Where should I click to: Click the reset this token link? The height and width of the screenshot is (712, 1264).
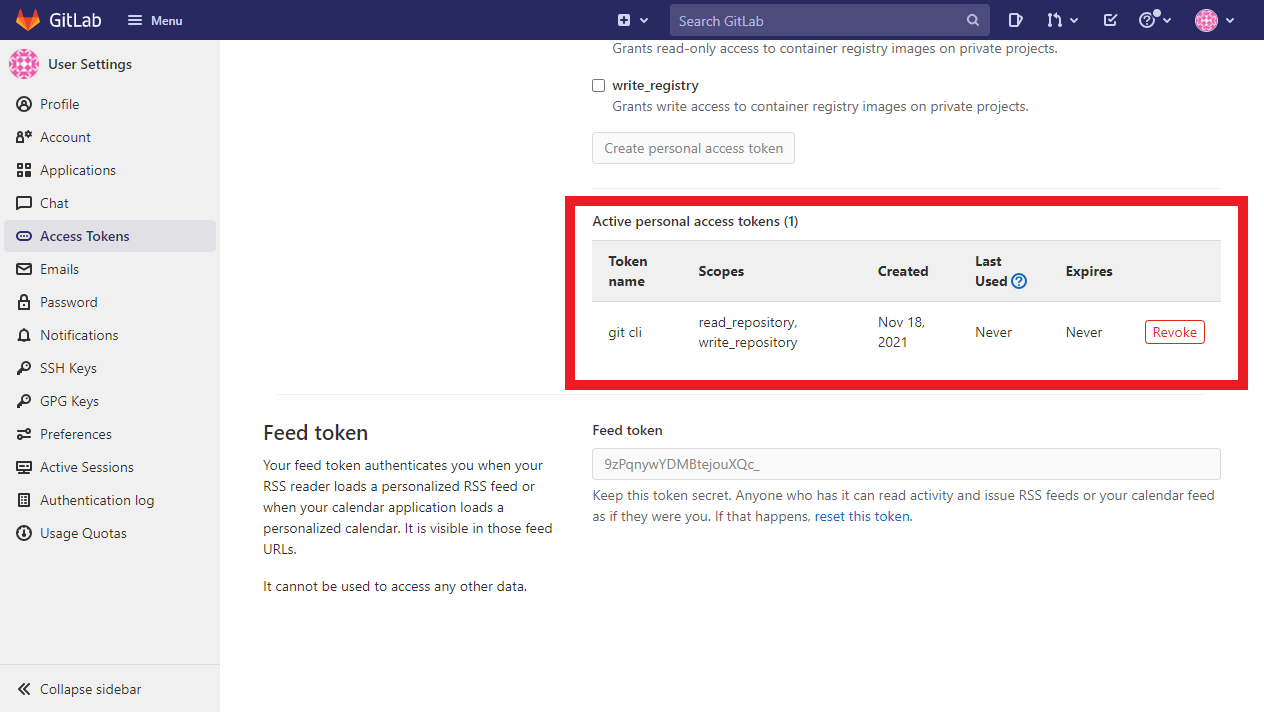coord(862,517)
